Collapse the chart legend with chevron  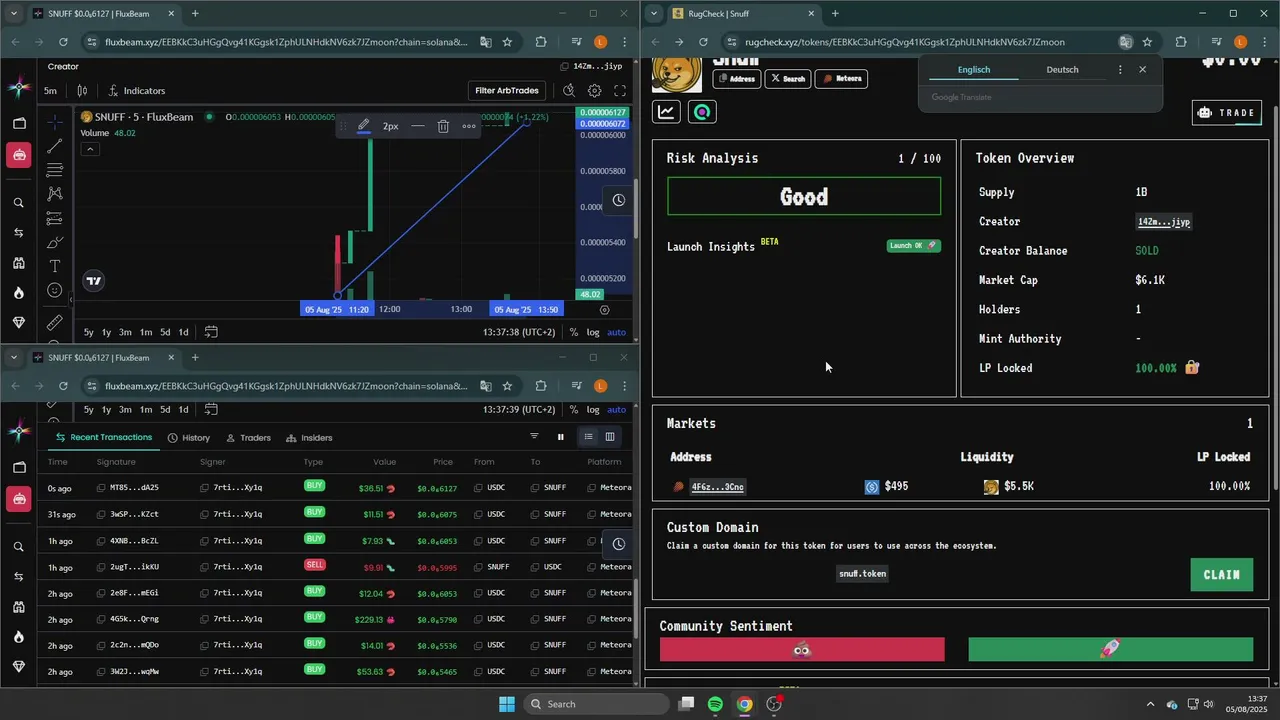[x=90, y=149]
